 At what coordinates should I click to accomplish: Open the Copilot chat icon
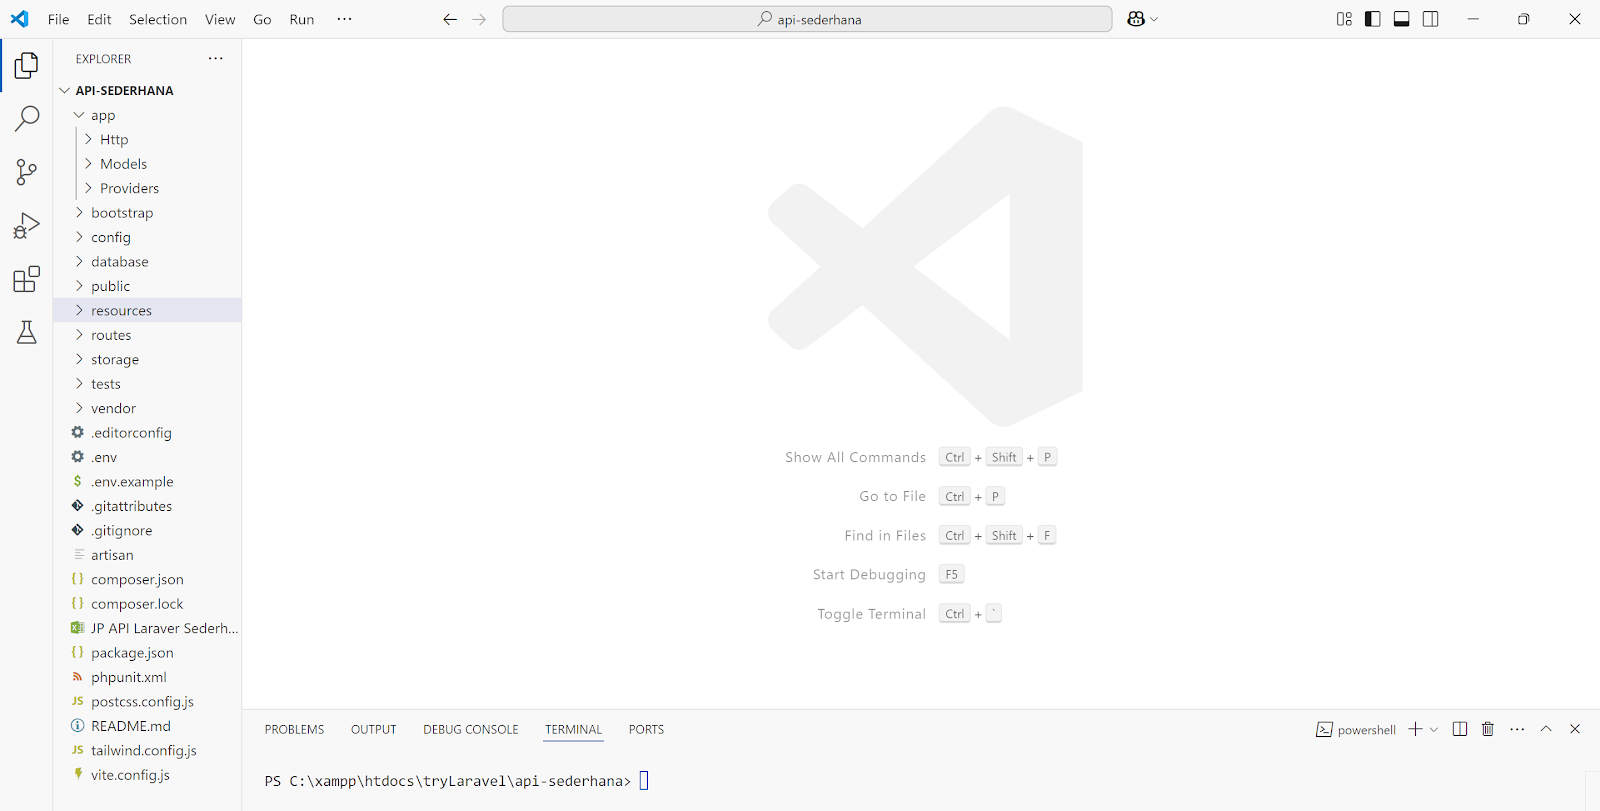pos(1136,19)
